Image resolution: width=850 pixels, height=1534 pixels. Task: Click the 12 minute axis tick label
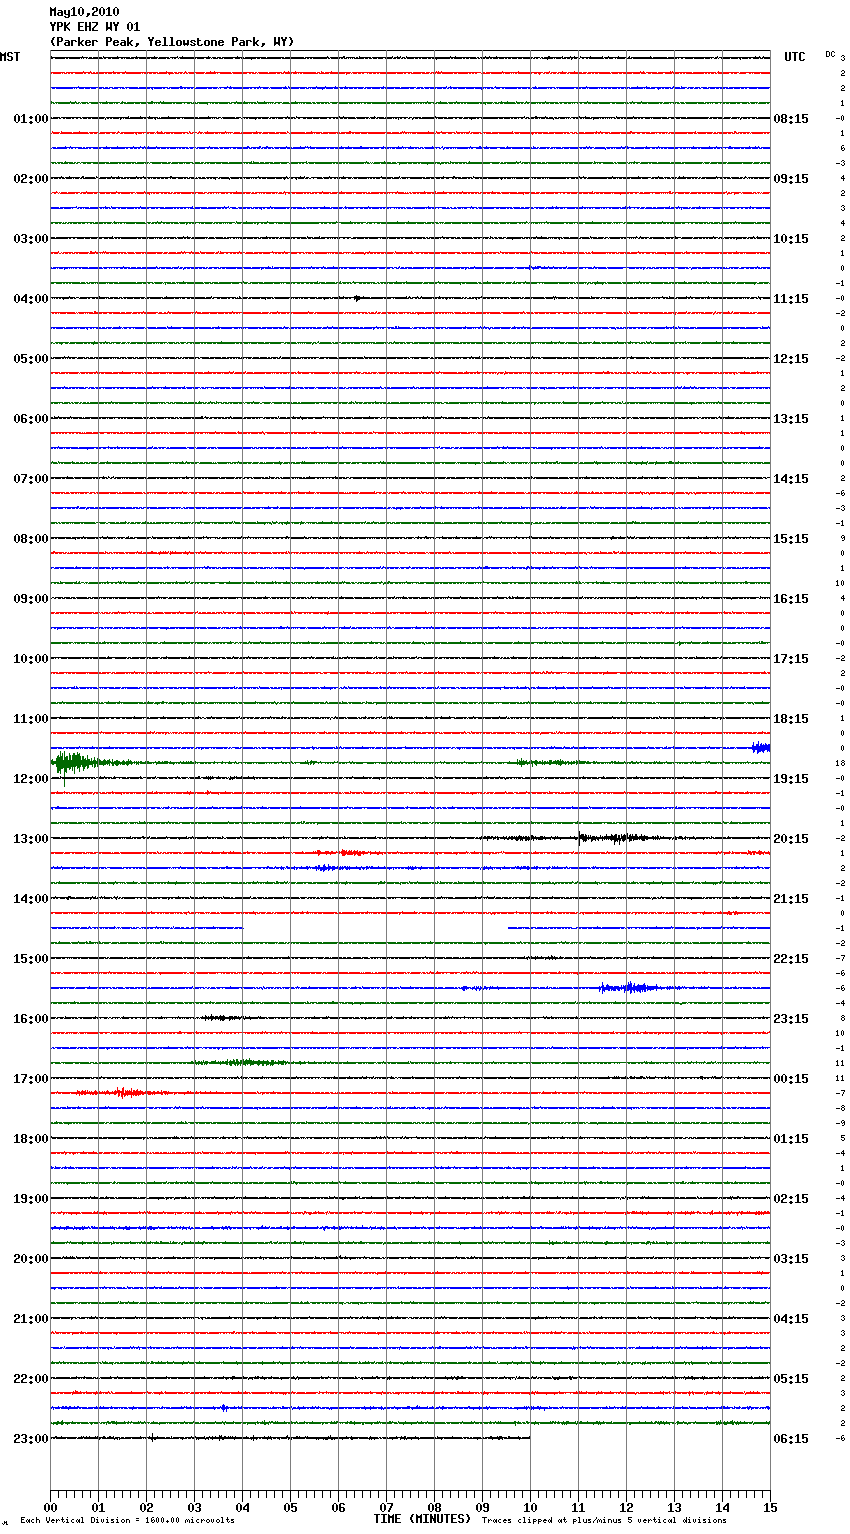click(626, 1508)
